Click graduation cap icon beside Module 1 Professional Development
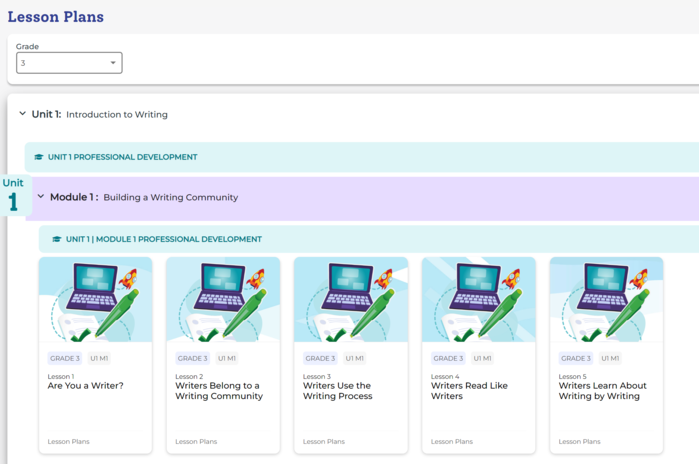This screenshot has width=699, height=464. pyautogui.click(x=57, y=239)
